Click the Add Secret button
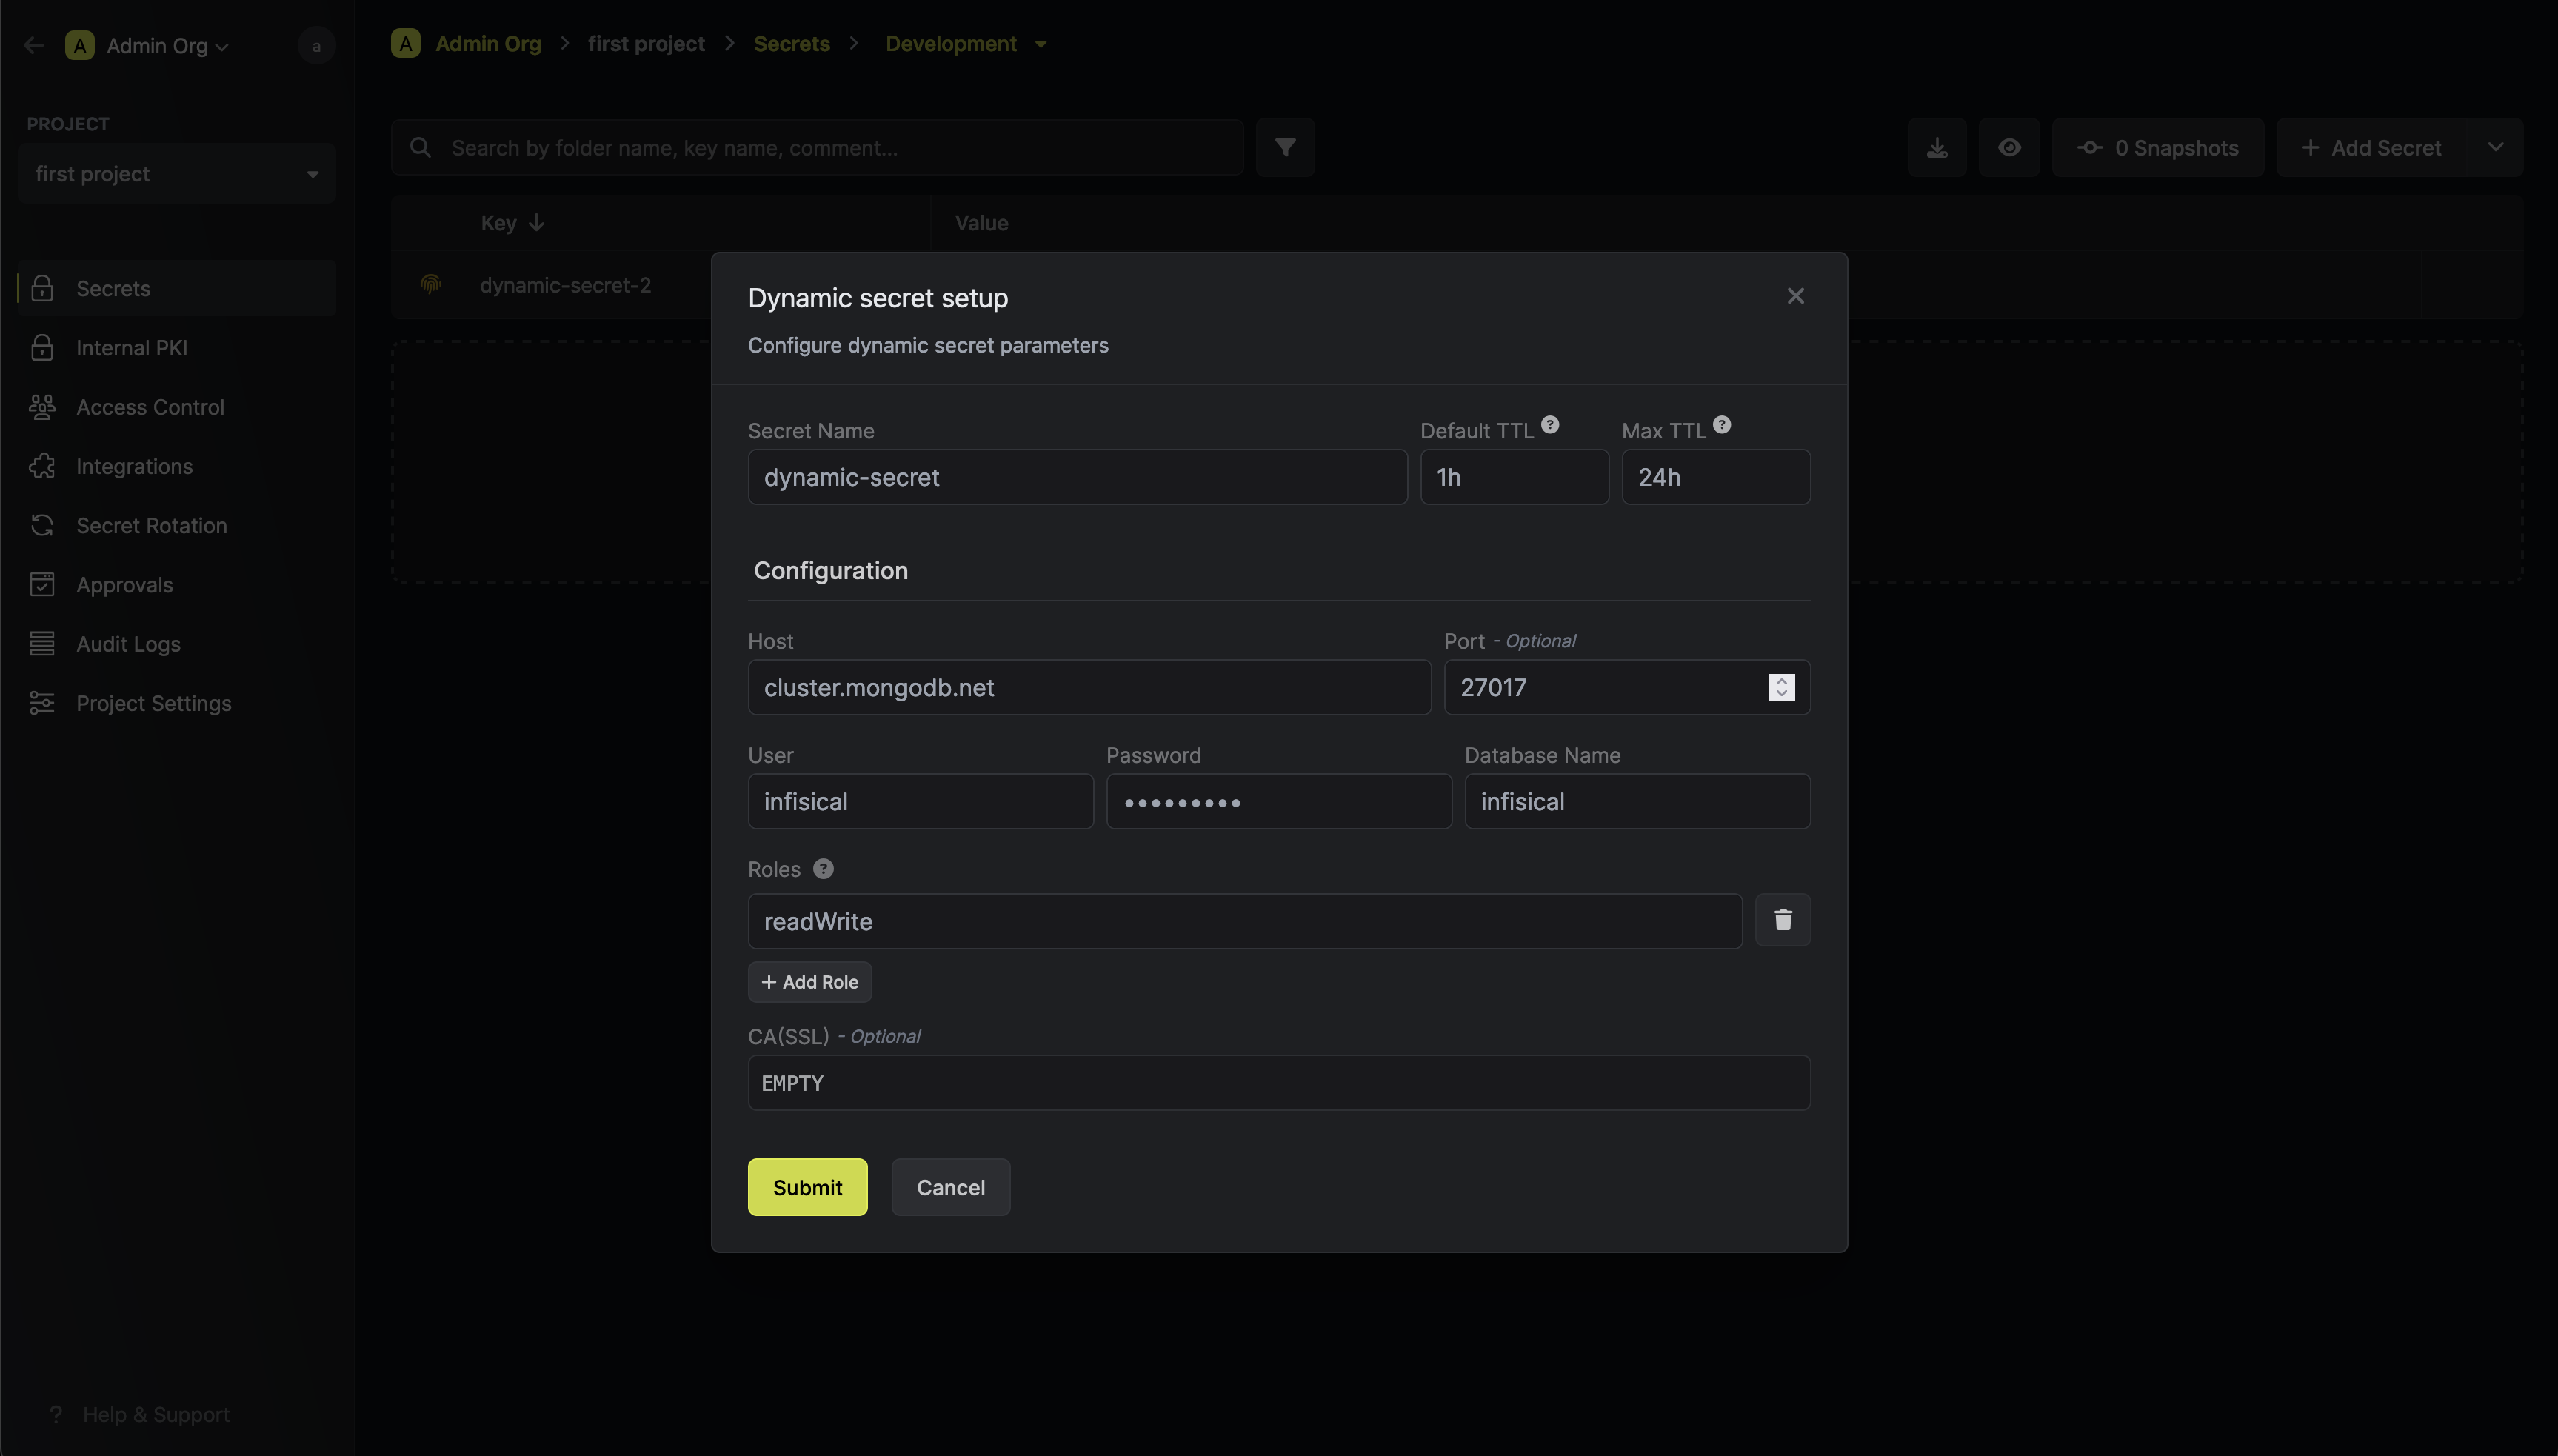The width and height of the screenshot is (2558, 1456). (2371, 148)
